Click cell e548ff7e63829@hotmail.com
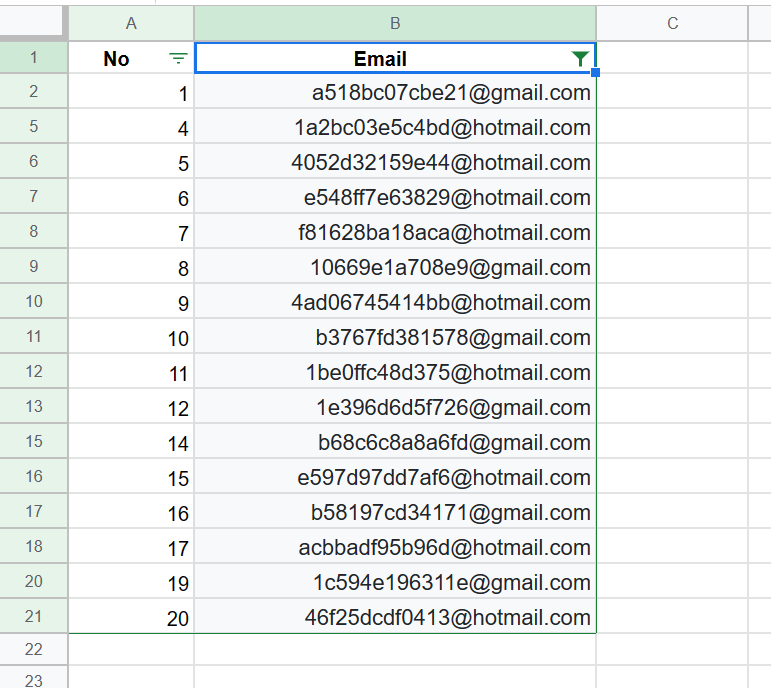The image size is (771, 688). point(395,196)
